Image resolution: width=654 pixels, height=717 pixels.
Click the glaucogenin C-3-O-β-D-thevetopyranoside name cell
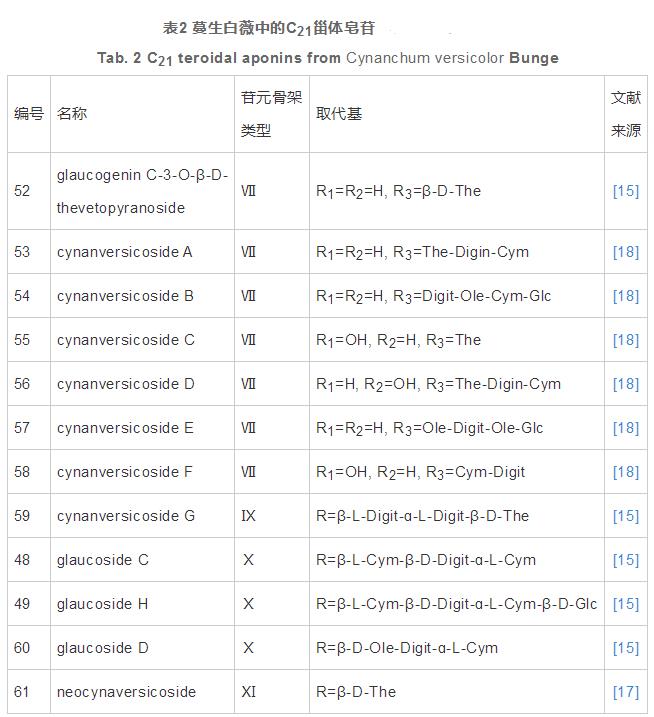coord(142,191)
